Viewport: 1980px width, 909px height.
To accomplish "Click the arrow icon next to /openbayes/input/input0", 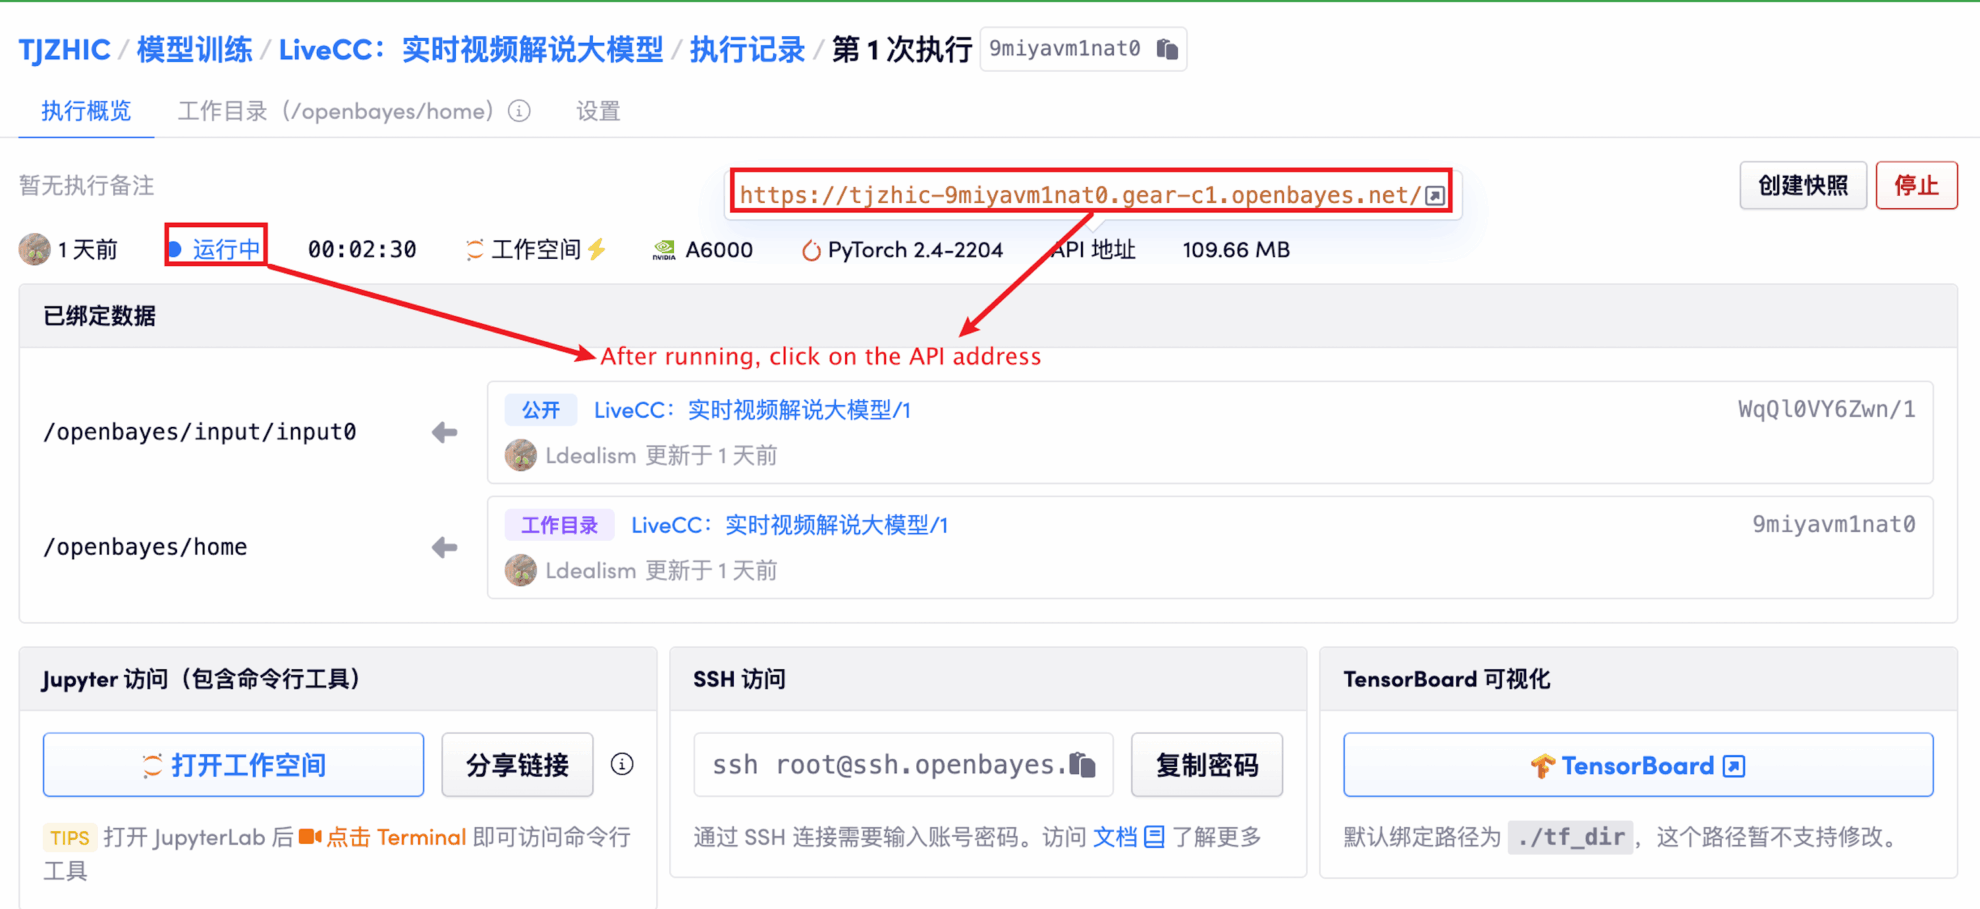I will click(445, 432).
